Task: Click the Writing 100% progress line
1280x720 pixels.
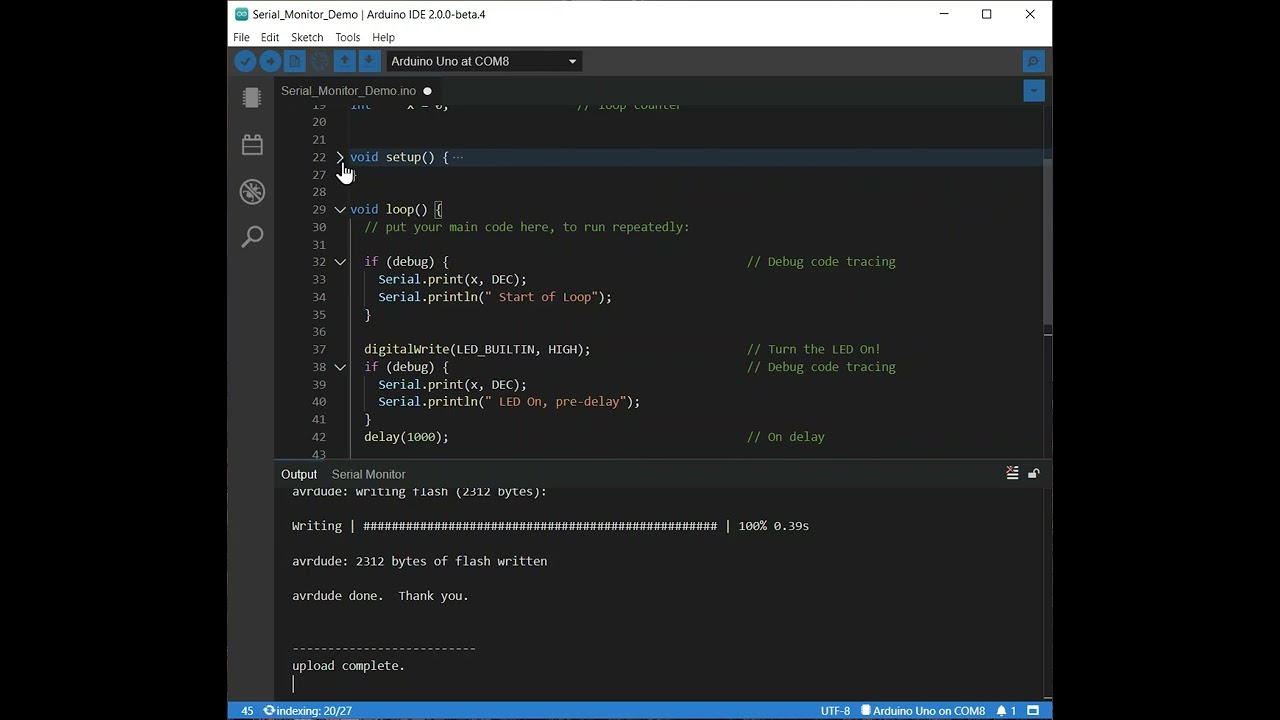Action: coord(550,526)
